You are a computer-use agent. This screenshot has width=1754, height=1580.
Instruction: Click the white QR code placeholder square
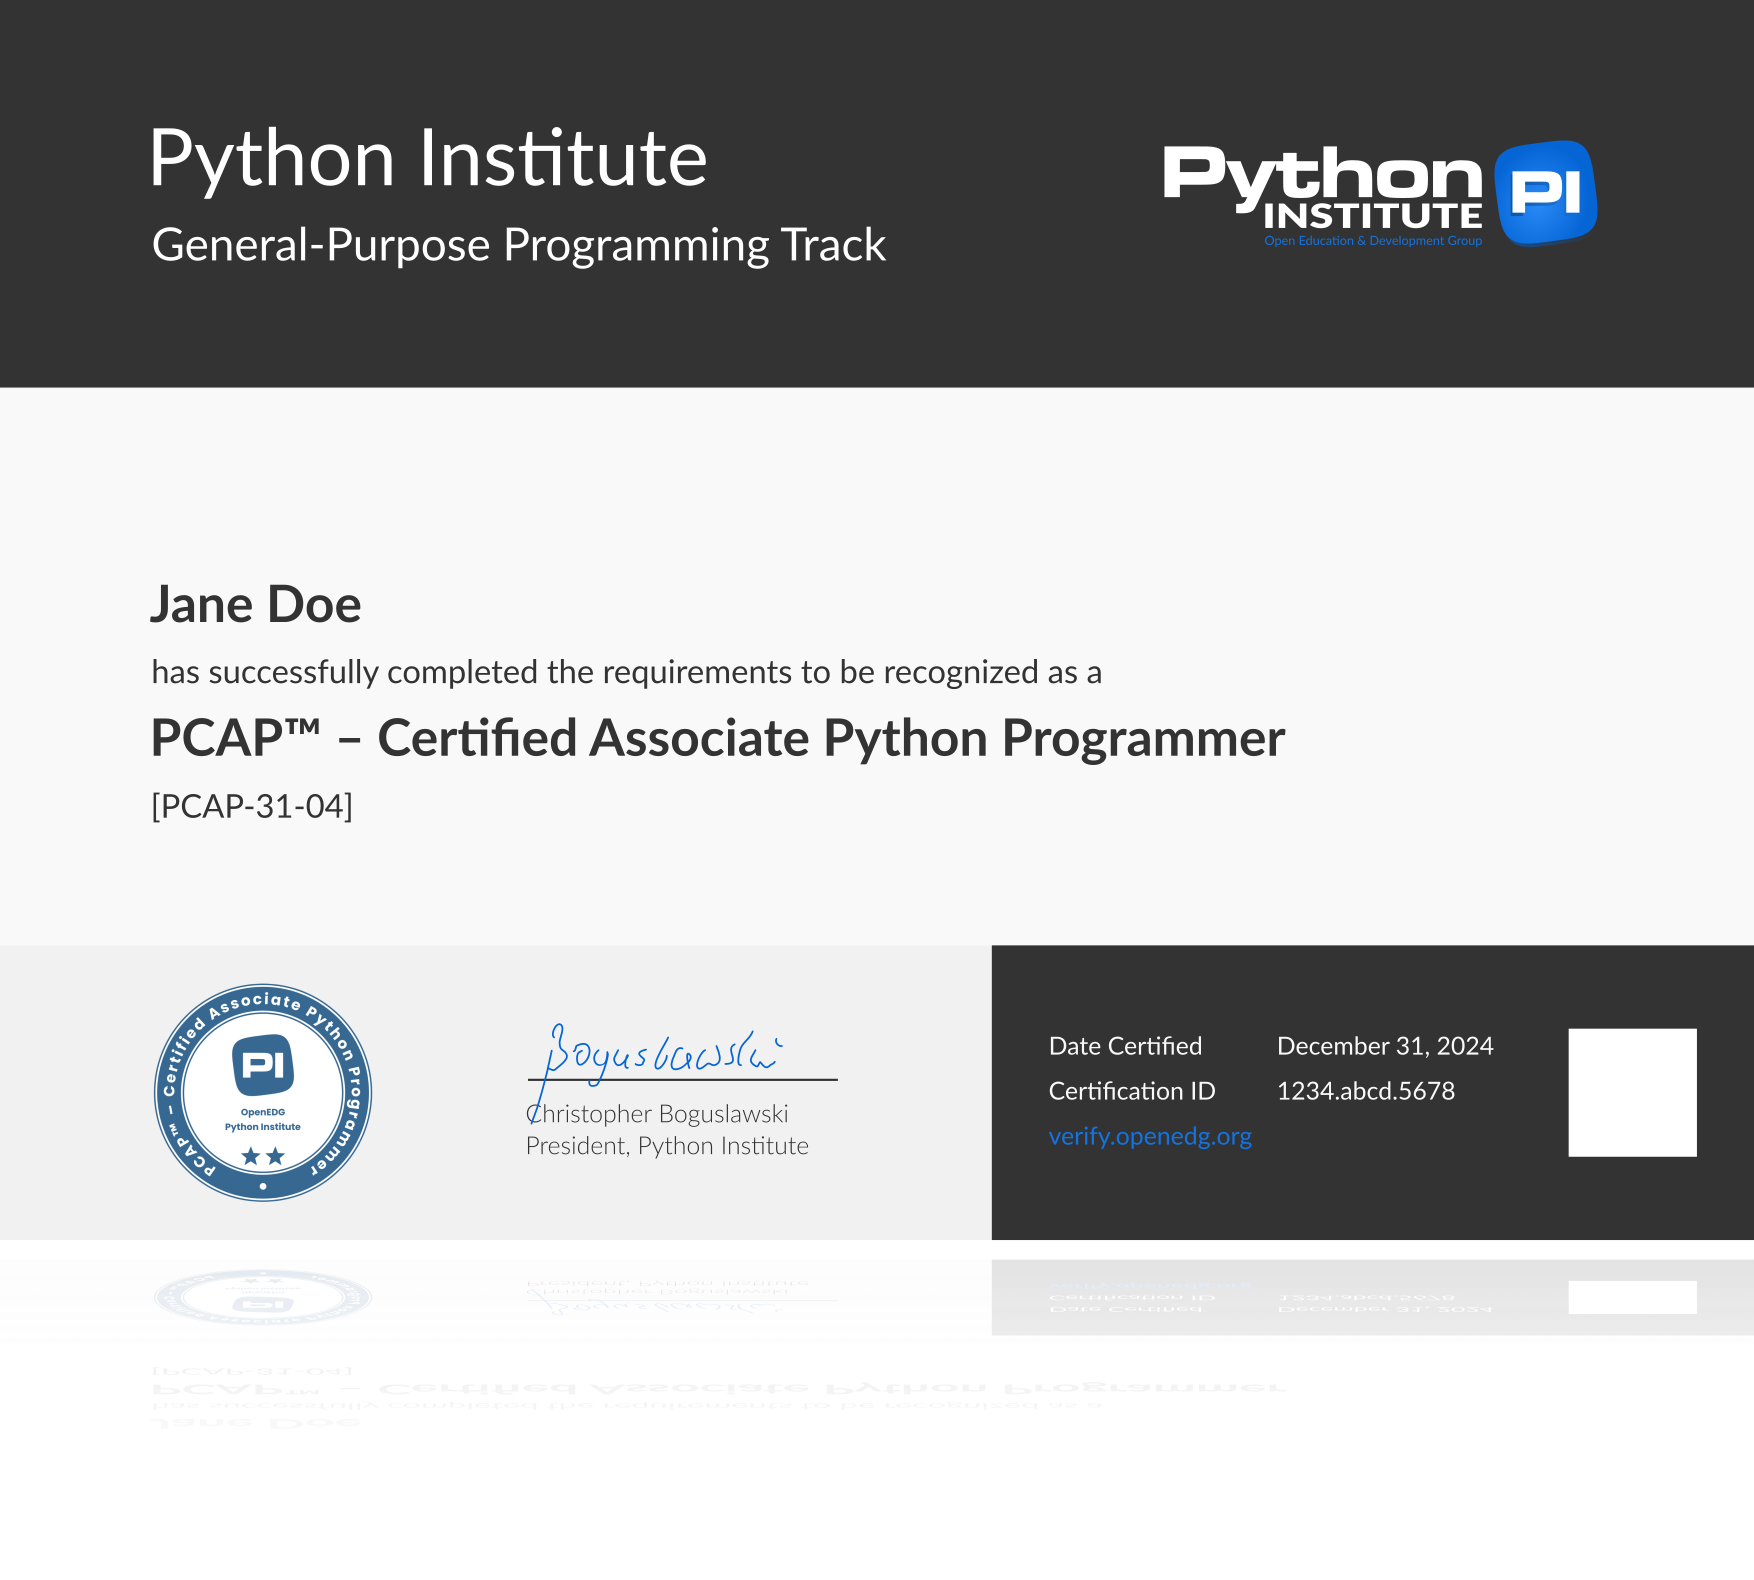click(x=1632, y=1092)
